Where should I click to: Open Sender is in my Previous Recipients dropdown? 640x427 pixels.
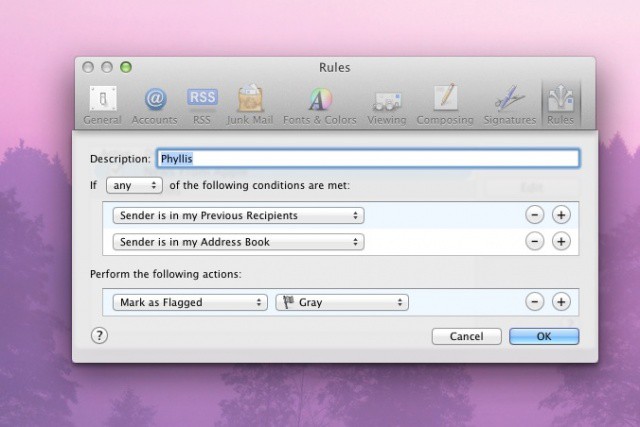(238, 216)
